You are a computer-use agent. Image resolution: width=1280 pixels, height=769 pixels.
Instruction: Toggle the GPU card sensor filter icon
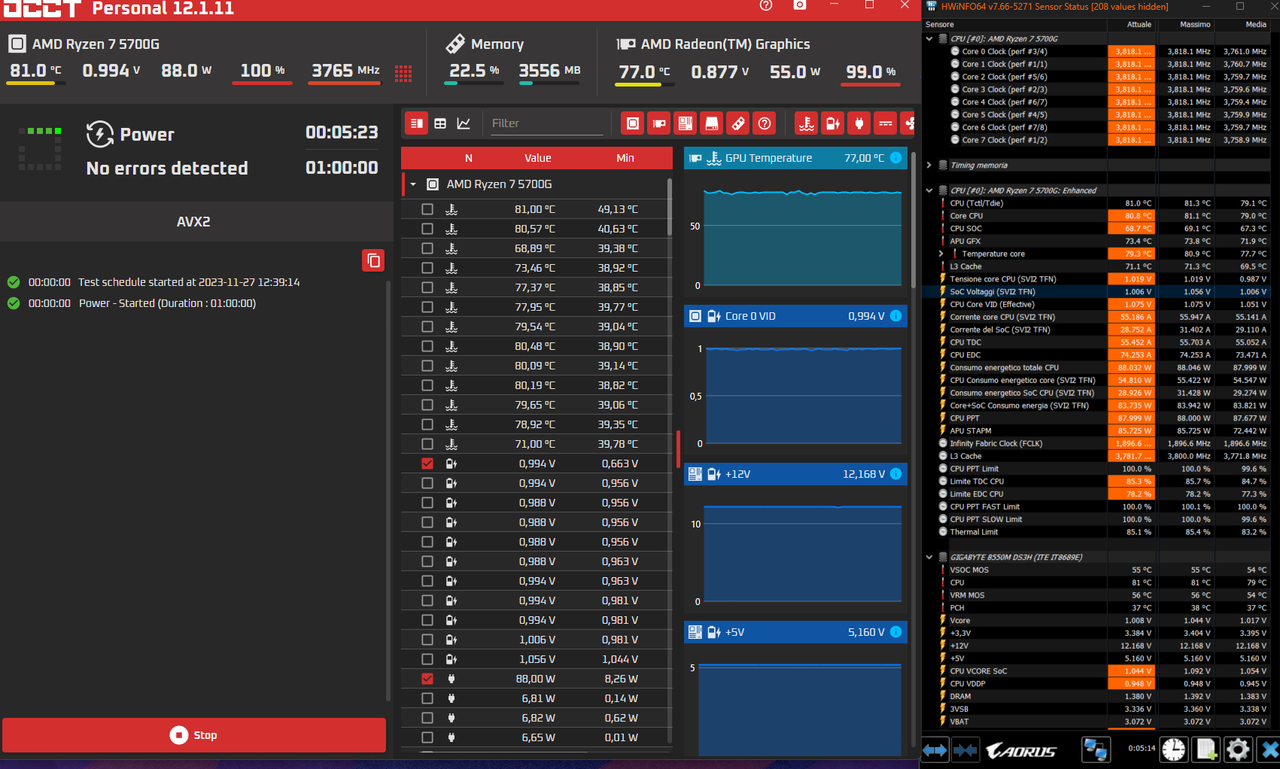coord(659,124)
